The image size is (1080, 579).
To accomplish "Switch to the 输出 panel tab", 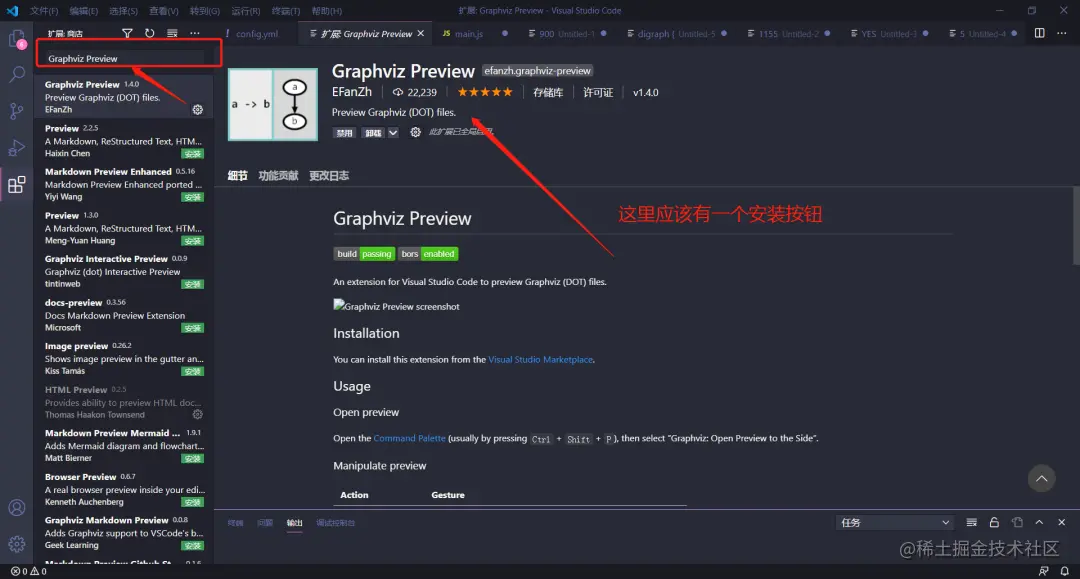I will click(294, 523).
